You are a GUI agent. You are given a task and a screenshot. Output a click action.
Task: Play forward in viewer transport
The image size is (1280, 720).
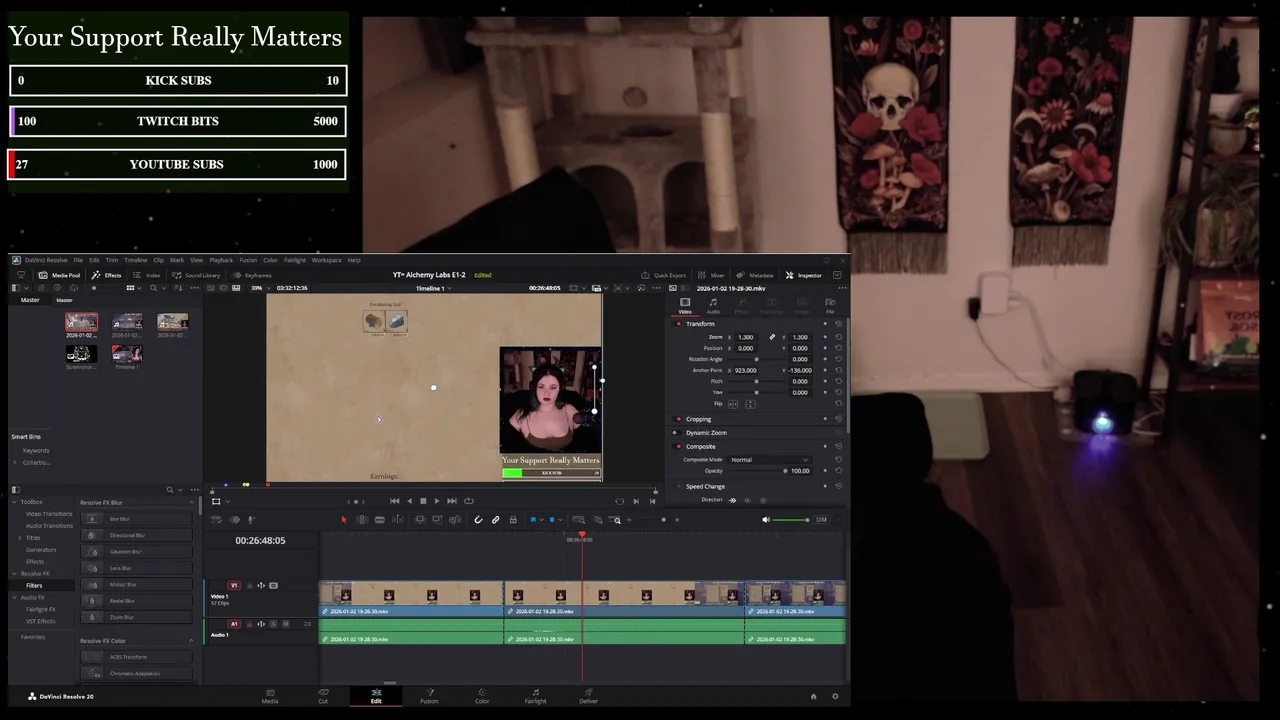pyautogui.click(x=437, y=501)
